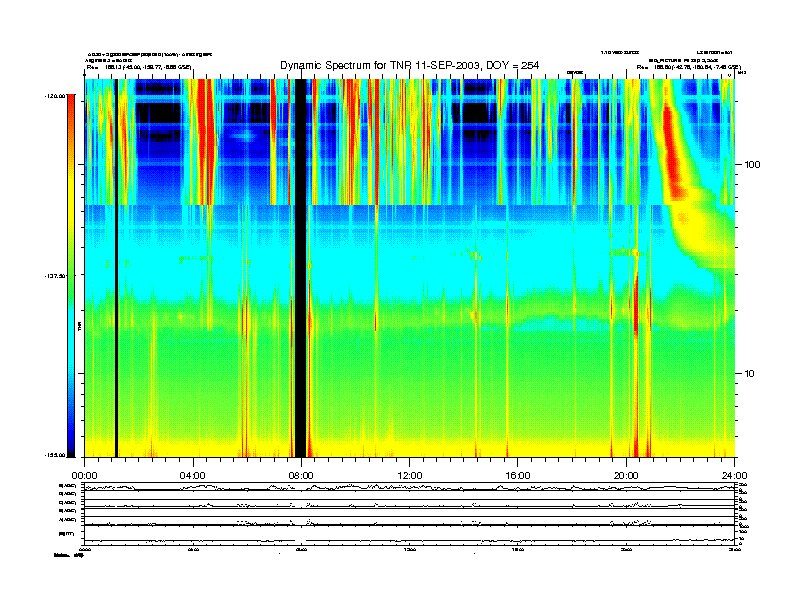This screenshot has width=792, height=612.
Task: Click the 00:00 time axis label
Action: [x=84, y=476]
